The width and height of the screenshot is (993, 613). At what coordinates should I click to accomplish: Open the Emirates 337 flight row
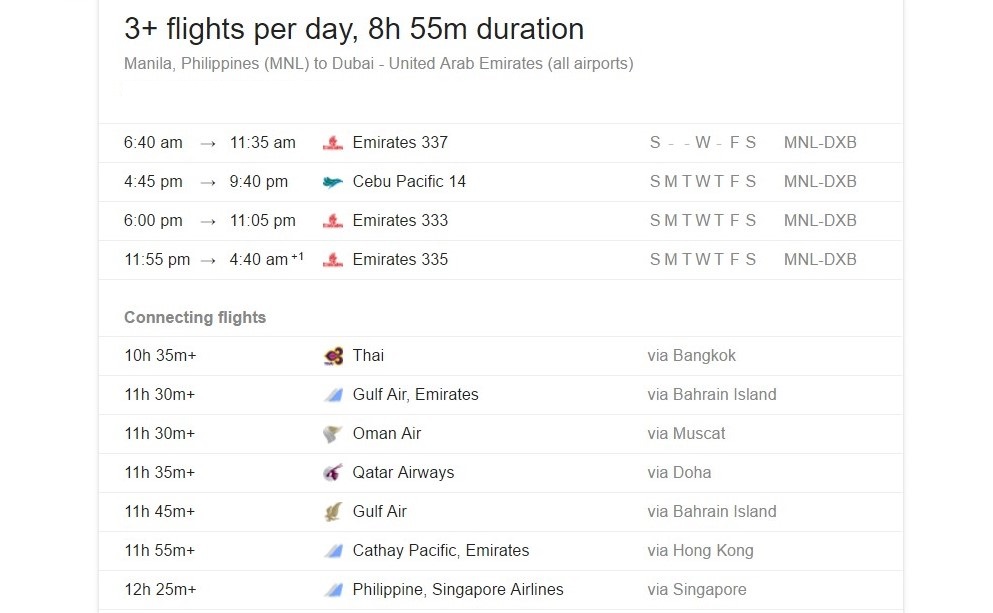[x=400, y=143]
